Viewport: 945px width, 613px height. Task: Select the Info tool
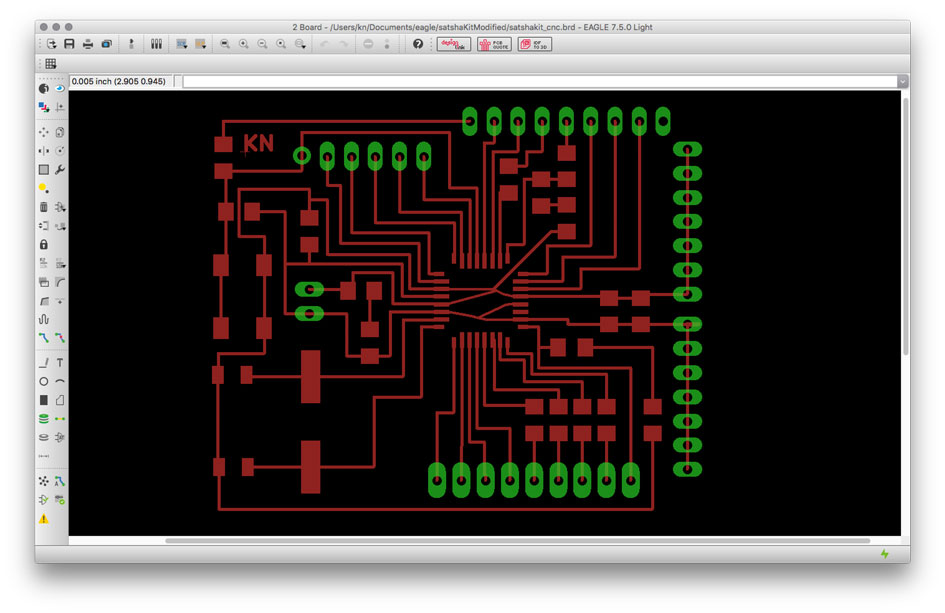(x=43, y=89)
